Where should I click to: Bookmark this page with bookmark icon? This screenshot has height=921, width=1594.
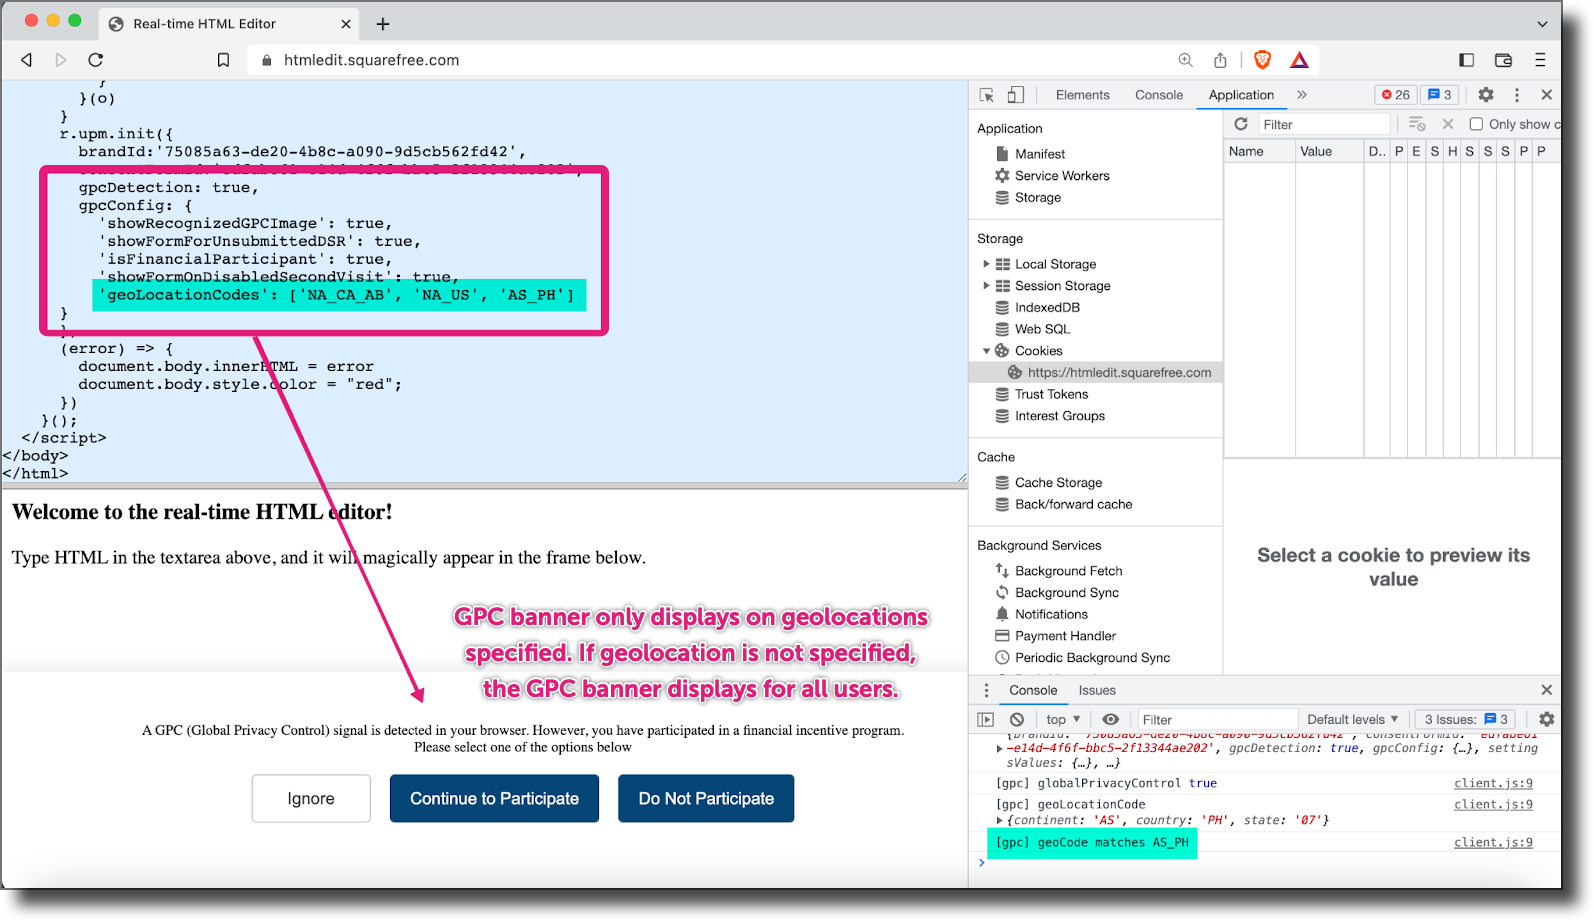point(223,60)
